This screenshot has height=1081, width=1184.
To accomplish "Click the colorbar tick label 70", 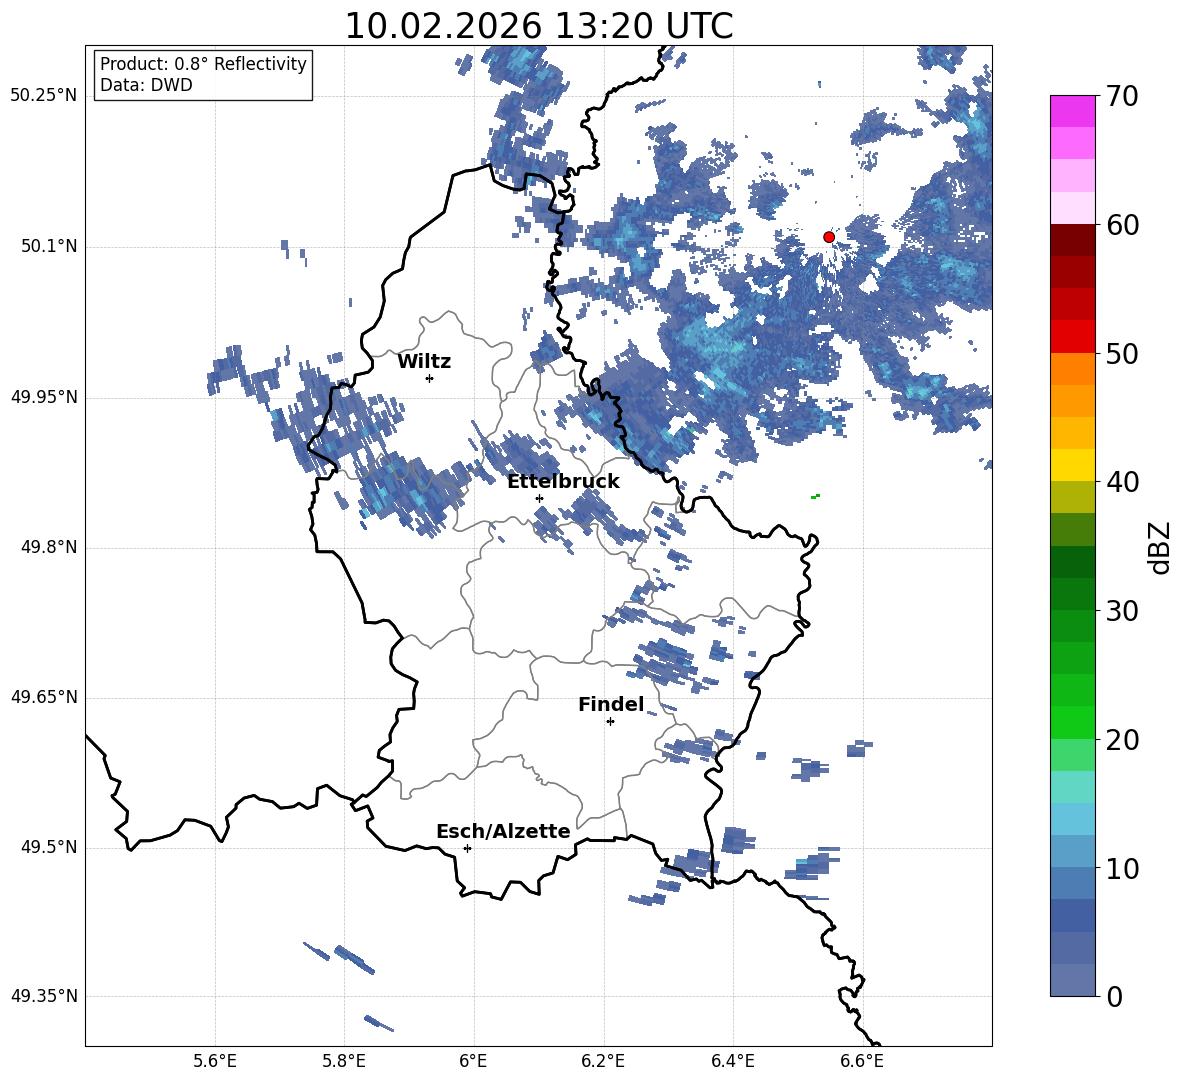I will pos(1121,97).
